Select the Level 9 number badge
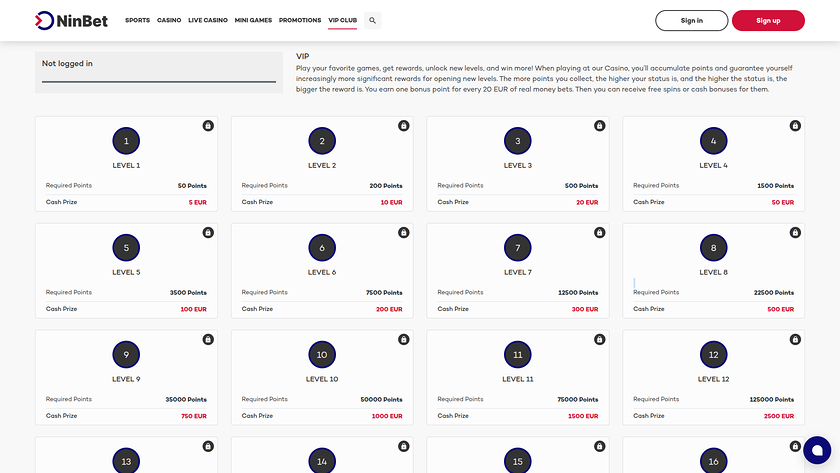 [126, 354]
